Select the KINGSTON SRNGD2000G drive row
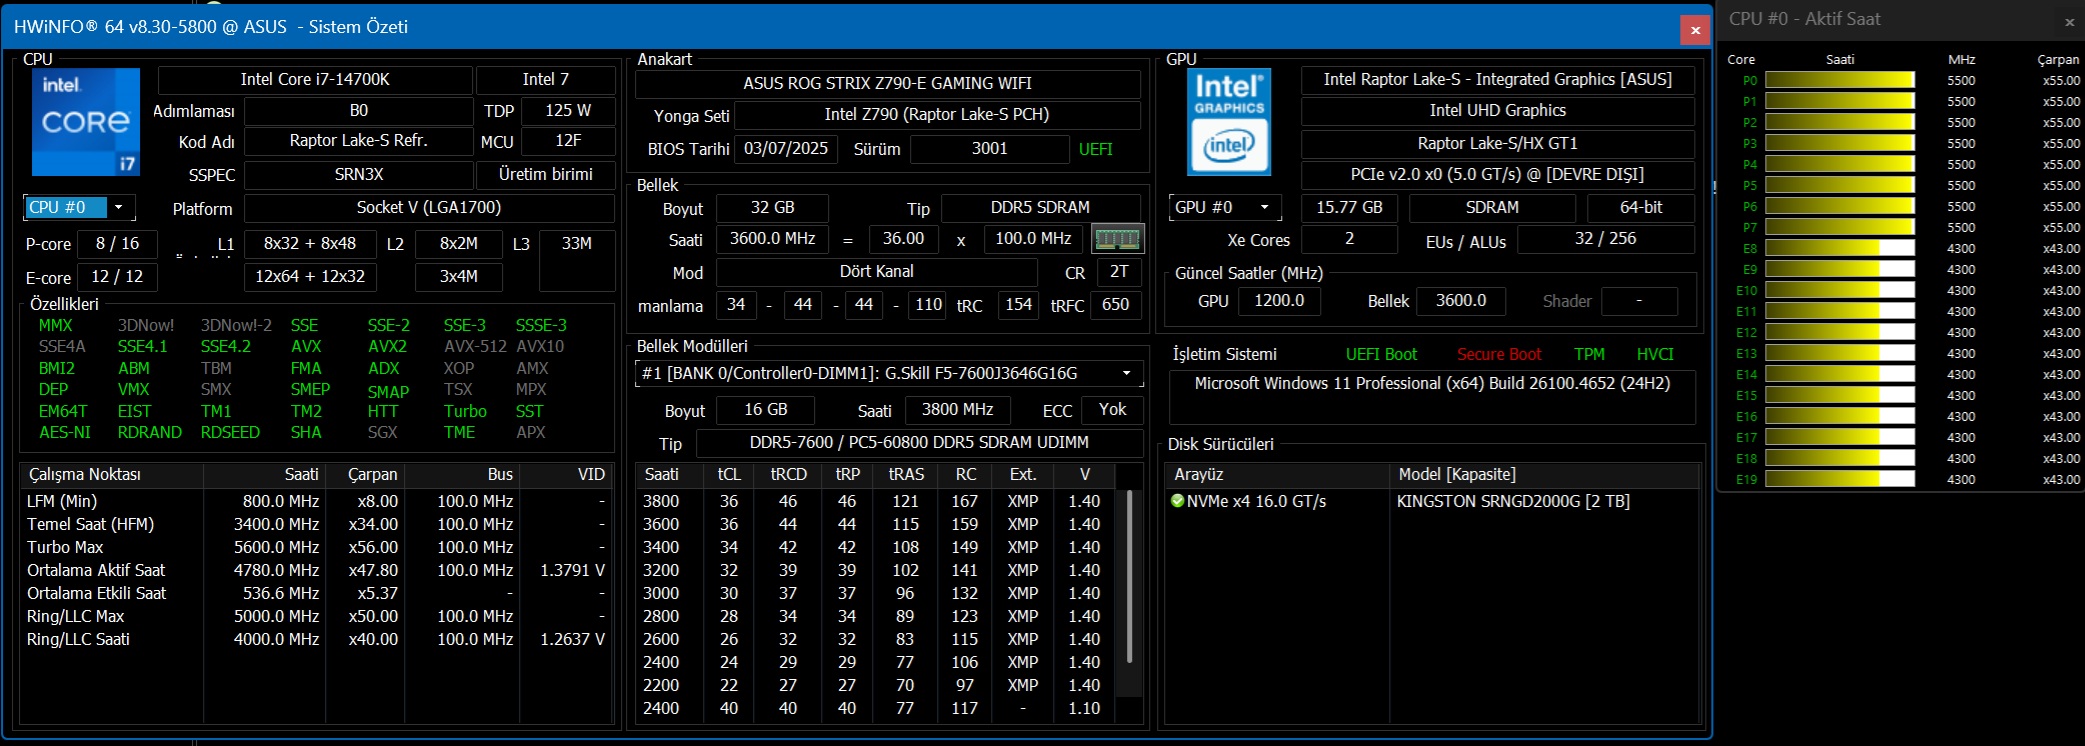This screenshot has width=2085, height=746. click(1512, 502)
